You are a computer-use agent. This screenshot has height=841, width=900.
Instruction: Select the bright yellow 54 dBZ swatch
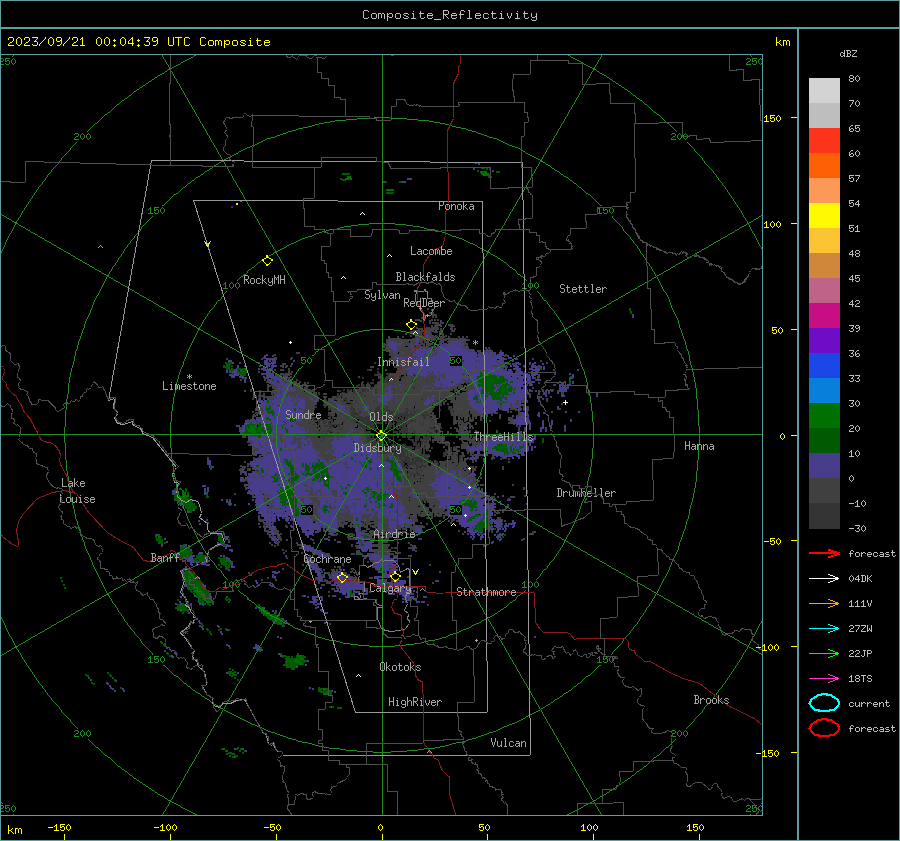pos(824,215)
